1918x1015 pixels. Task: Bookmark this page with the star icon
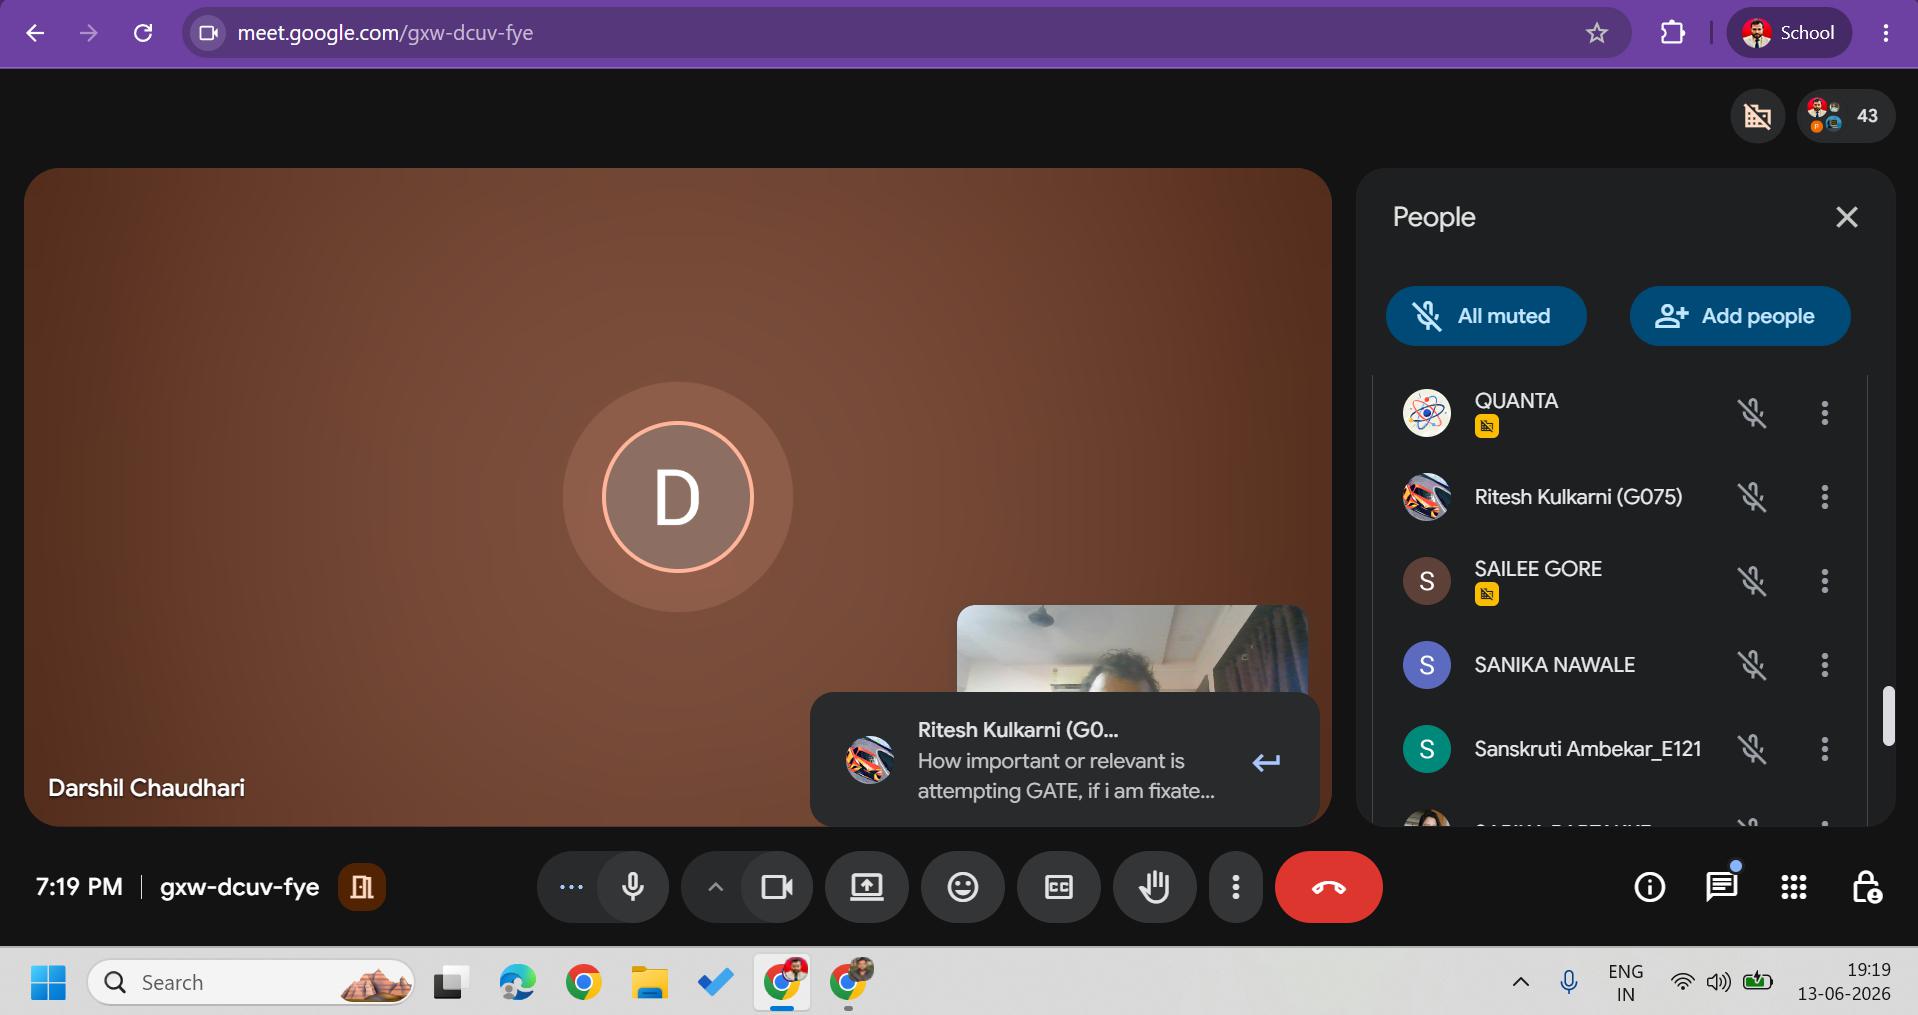click(1597, 33)
